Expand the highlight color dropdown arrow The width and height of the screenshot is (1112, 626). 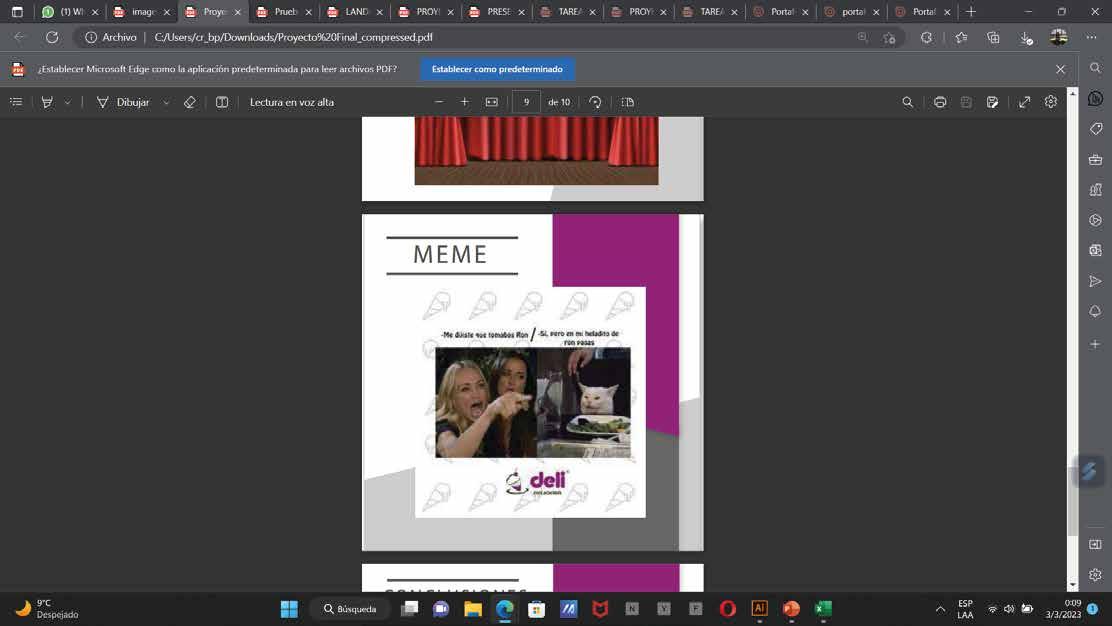(67, 102)
